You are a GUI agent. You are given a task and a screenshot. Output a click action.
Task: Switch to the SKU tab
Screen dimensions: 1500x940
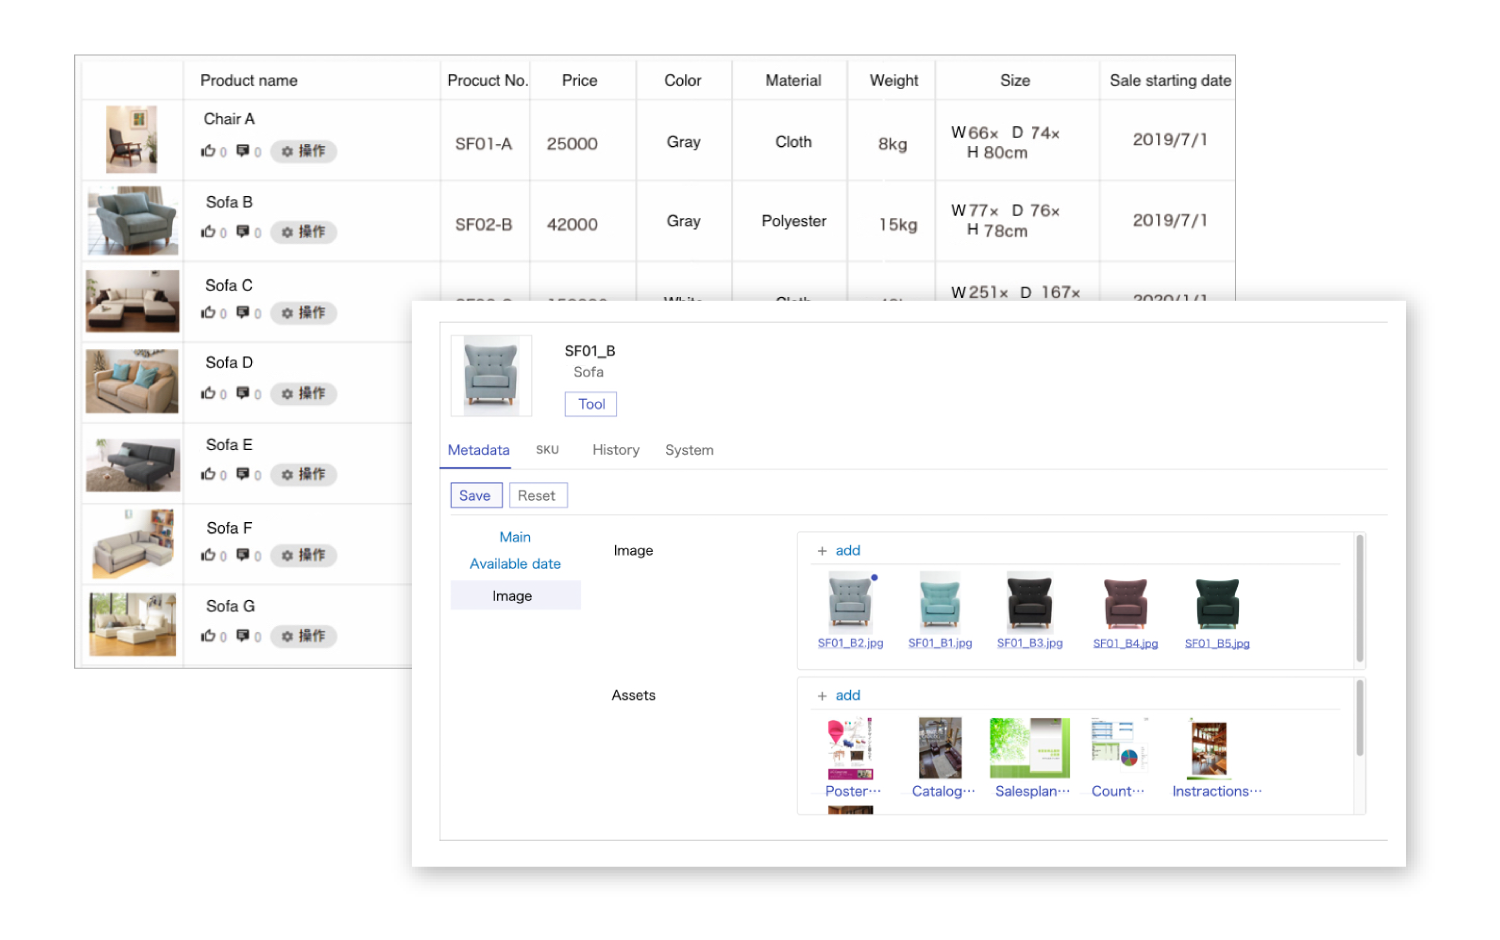tap(547, 450)
